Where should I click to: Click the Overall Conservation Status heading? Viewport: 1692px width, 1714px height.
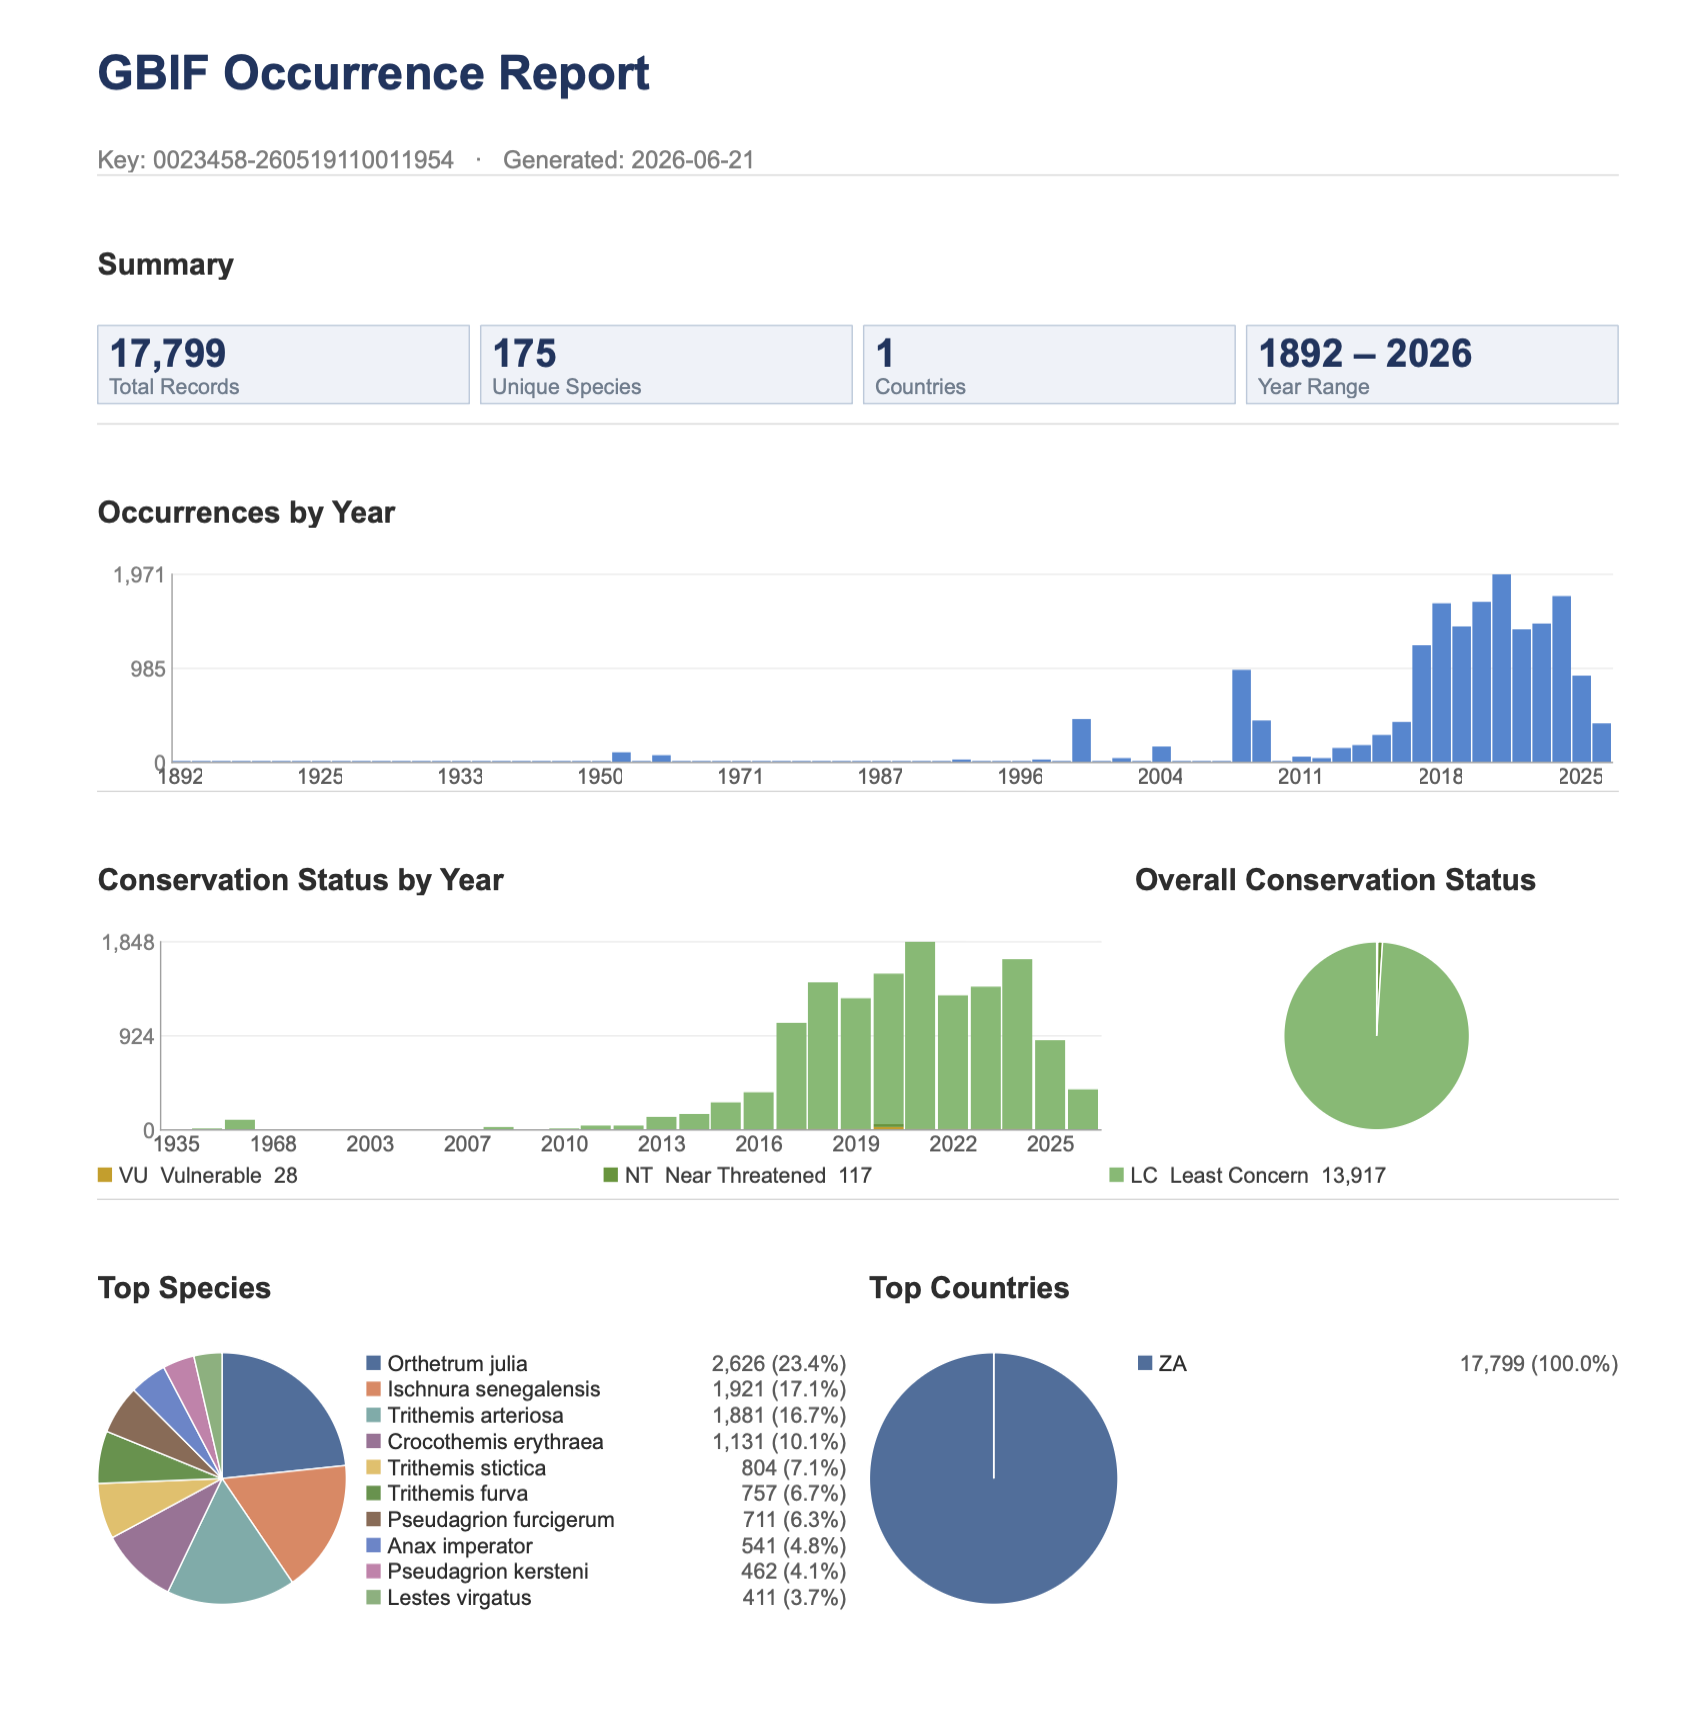pyautogui.click(x=1335, y=880)
